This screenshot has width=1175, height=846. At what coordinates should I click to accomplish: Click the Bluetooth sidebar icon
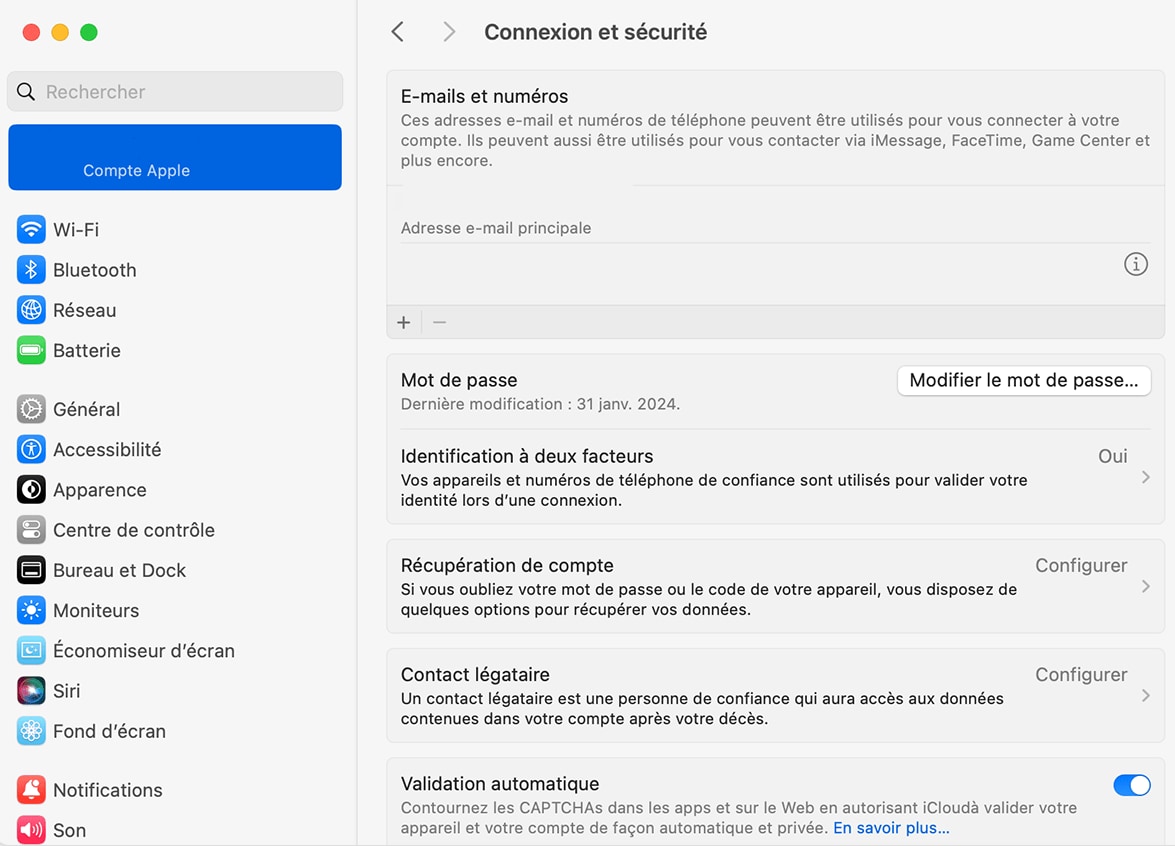coord(31,270)
